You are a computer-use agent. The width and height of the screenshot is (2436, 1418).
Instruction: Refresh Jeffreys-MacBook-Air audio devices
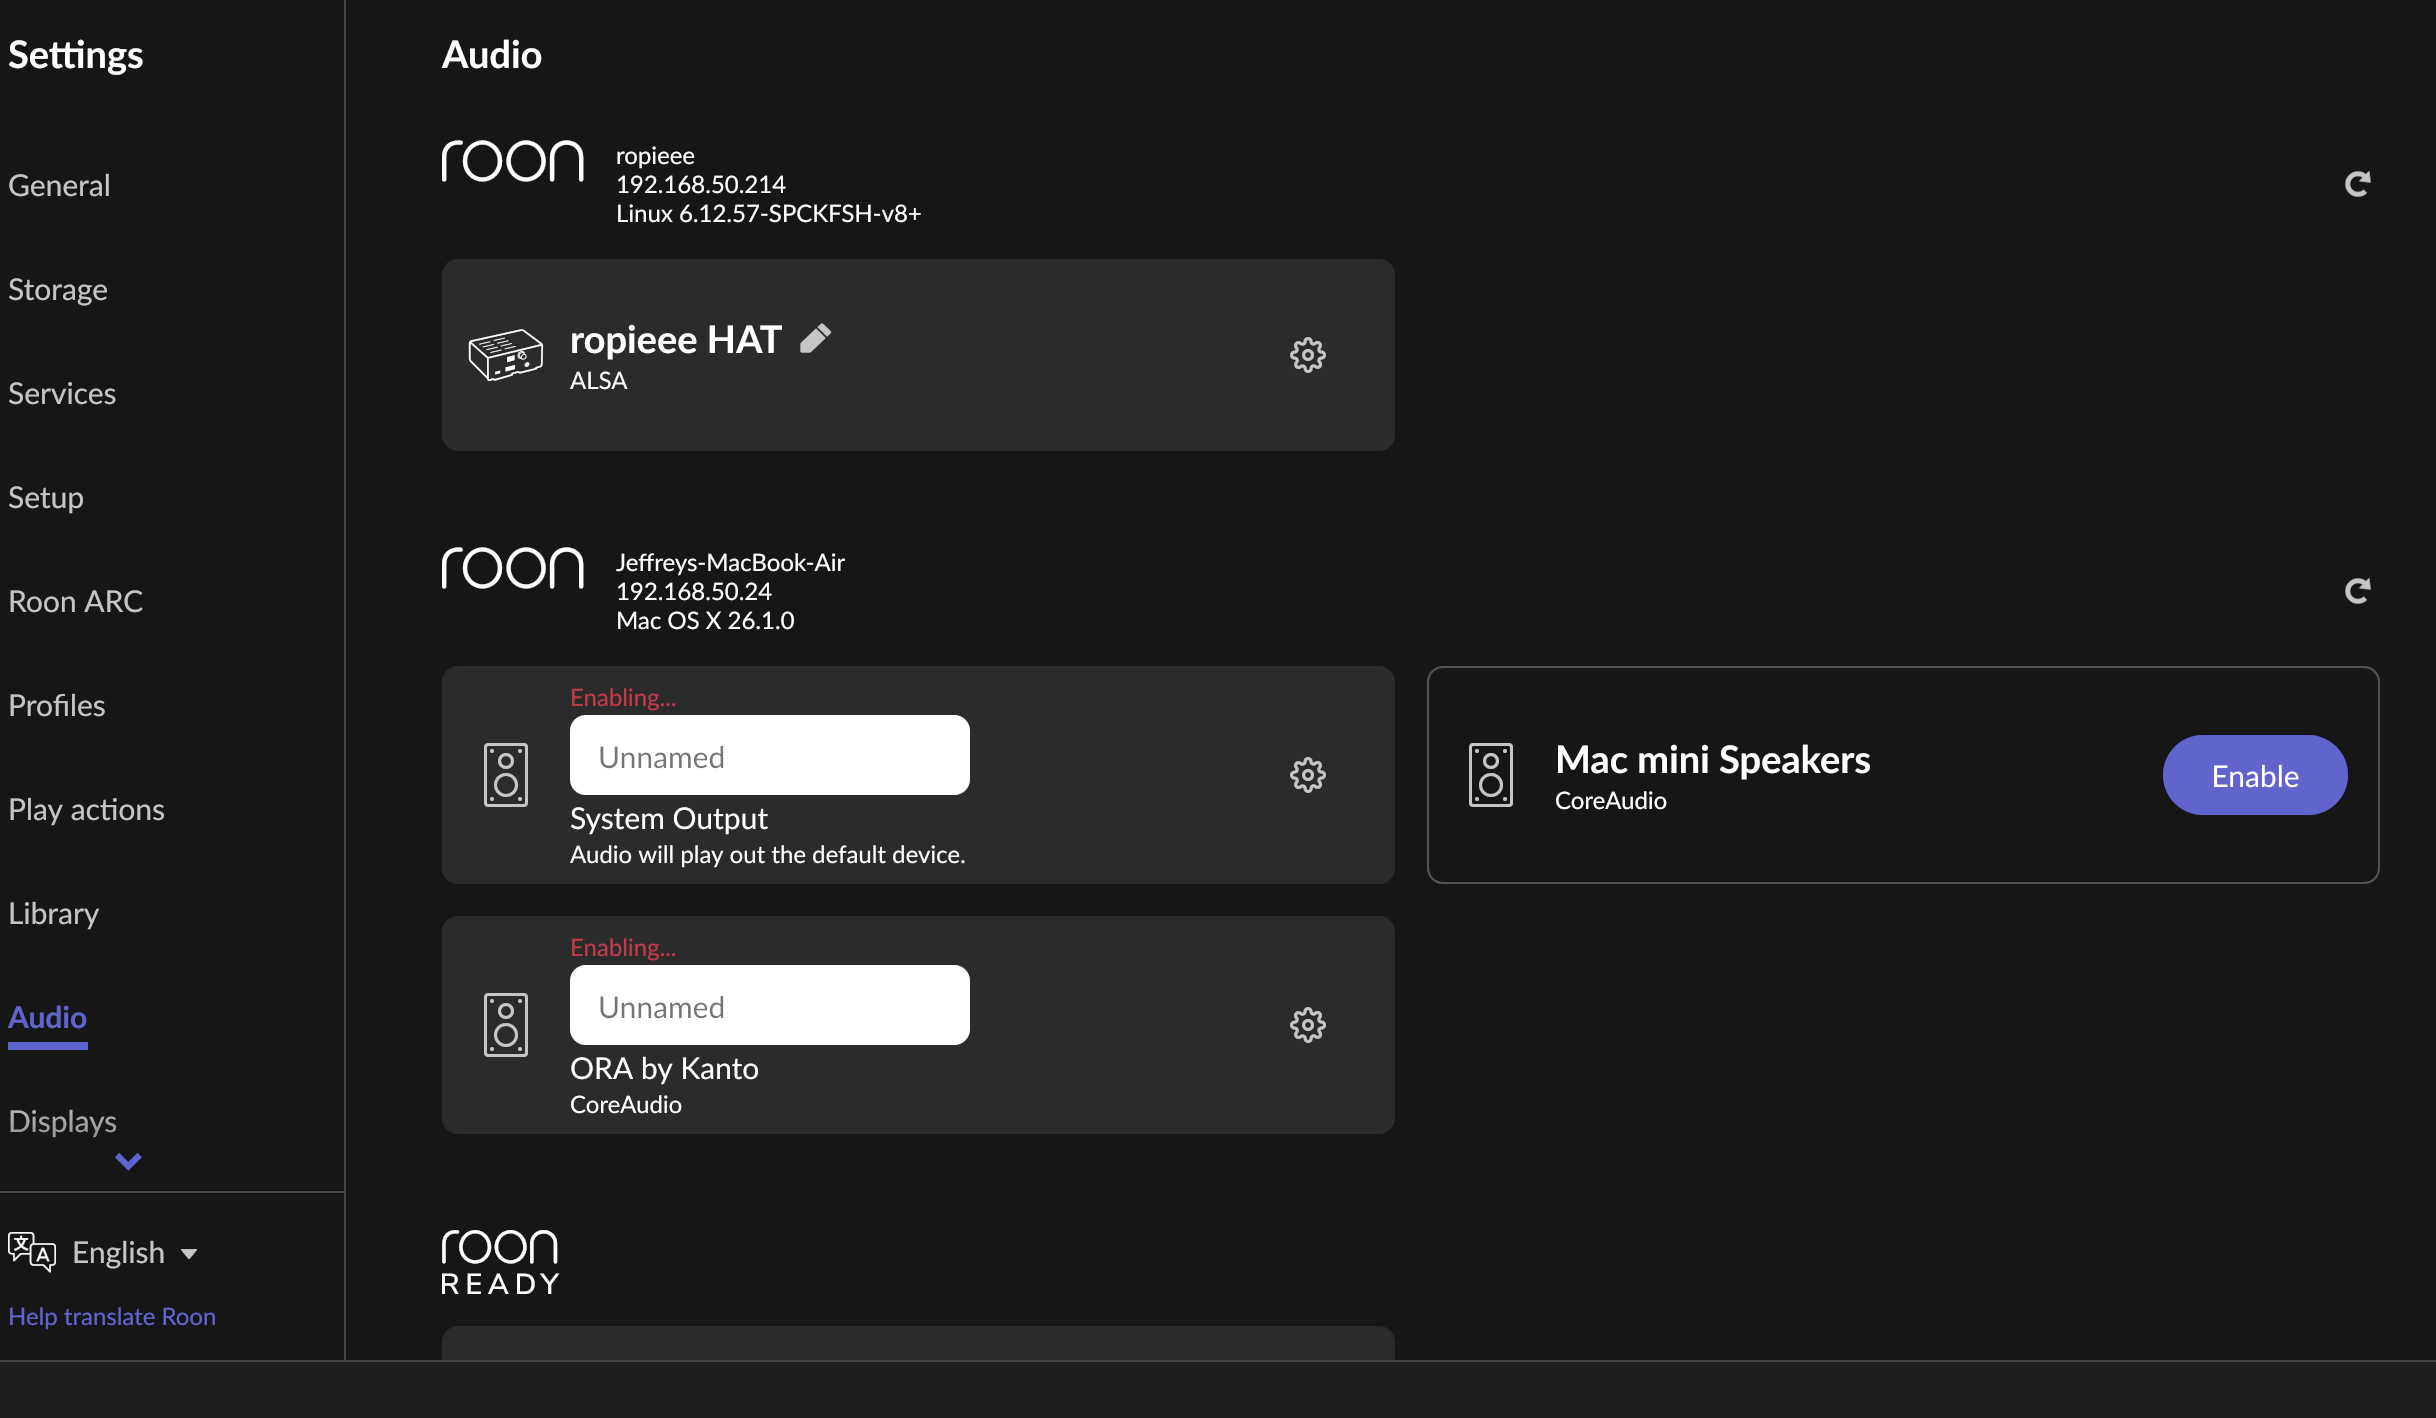[2357, 591]
